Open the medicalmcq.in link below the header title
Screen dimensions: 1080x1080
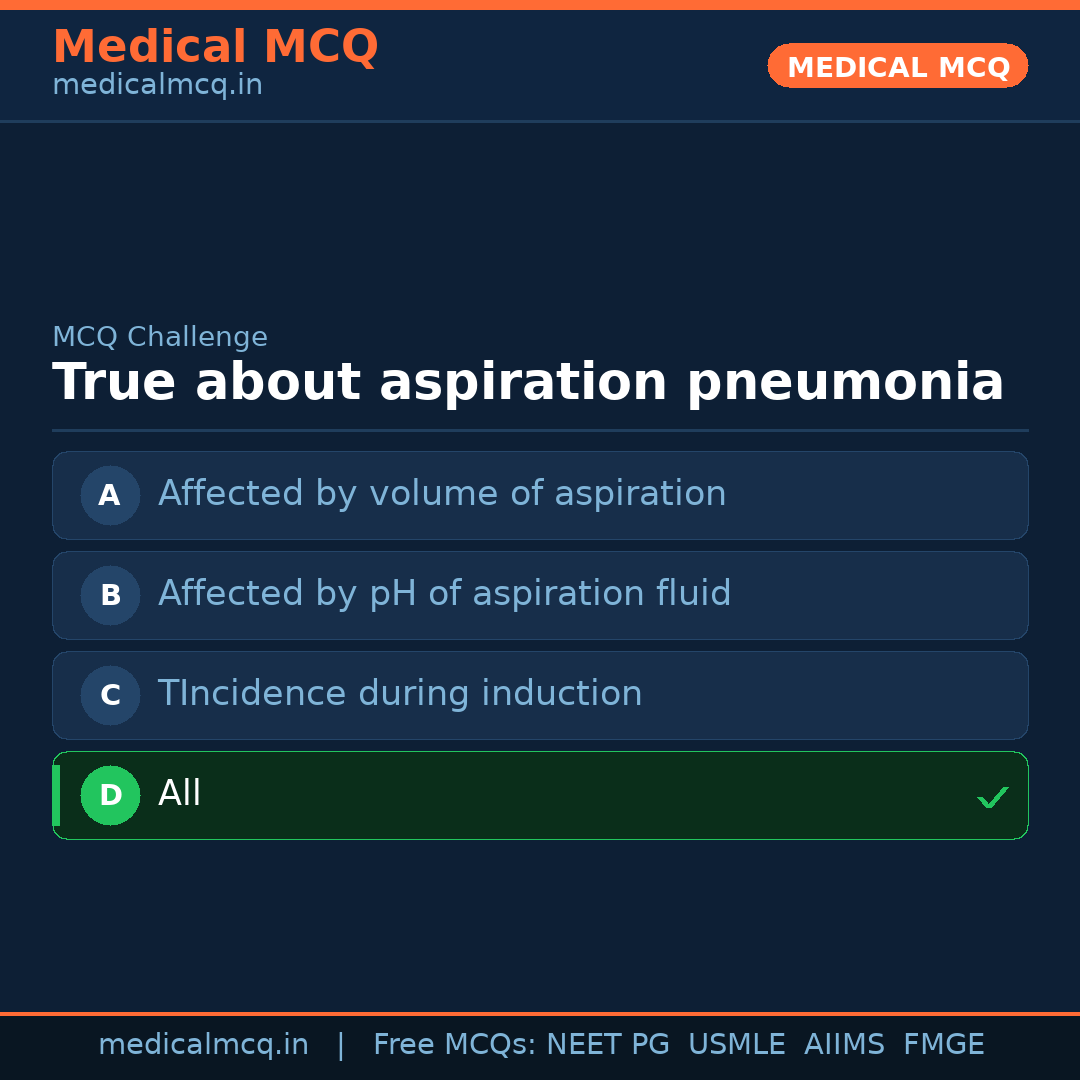point(157,86)
